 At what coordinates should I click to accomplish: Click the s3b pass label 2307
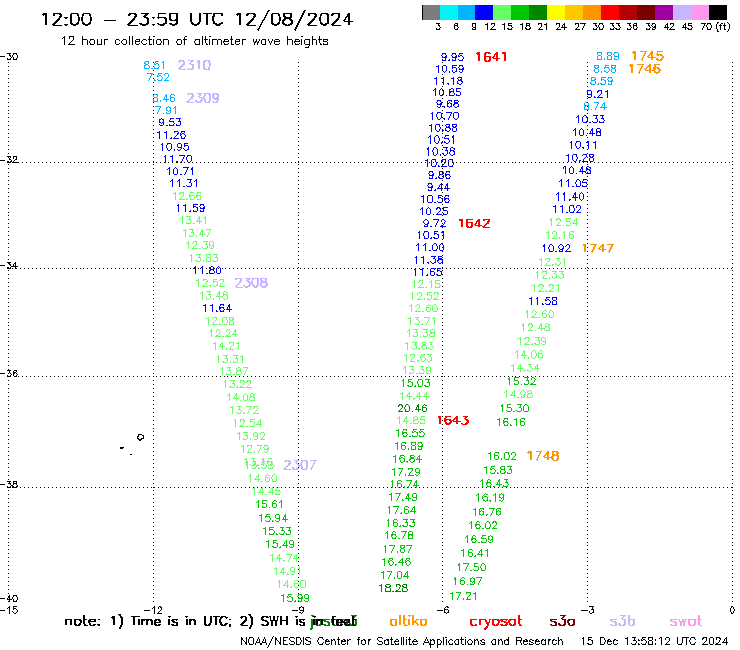[300, 465]
